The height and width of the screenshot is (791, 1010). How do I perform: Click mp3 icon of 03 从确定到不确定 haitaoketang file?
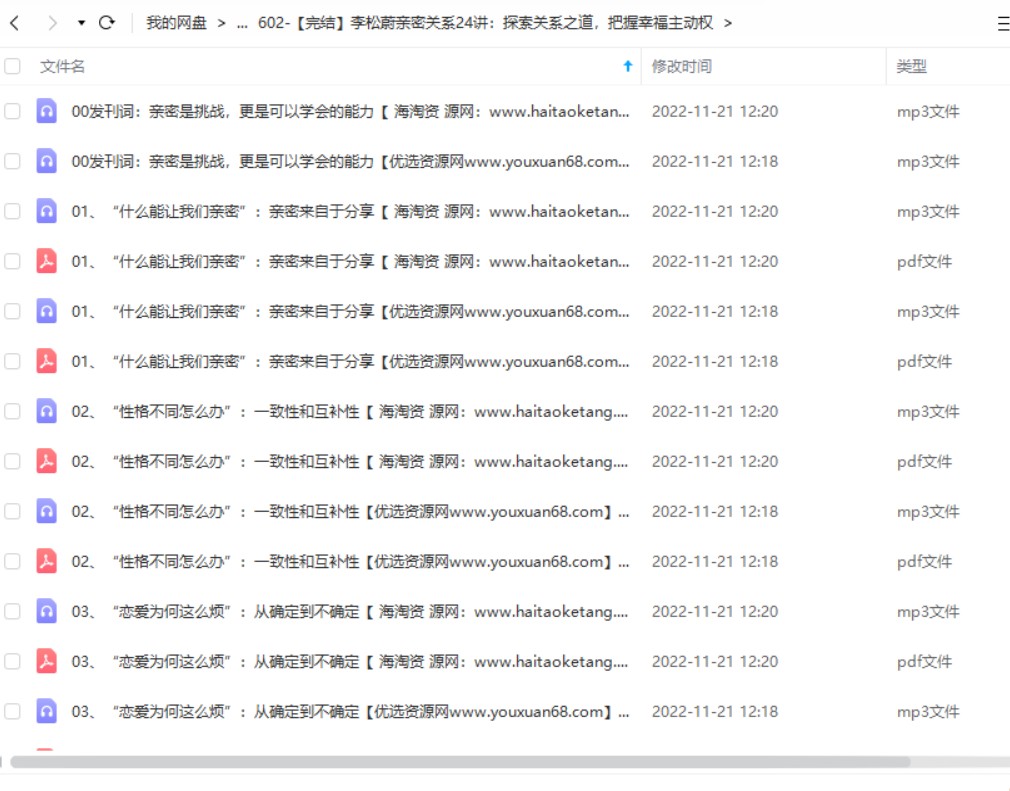[x=46, y=611]
